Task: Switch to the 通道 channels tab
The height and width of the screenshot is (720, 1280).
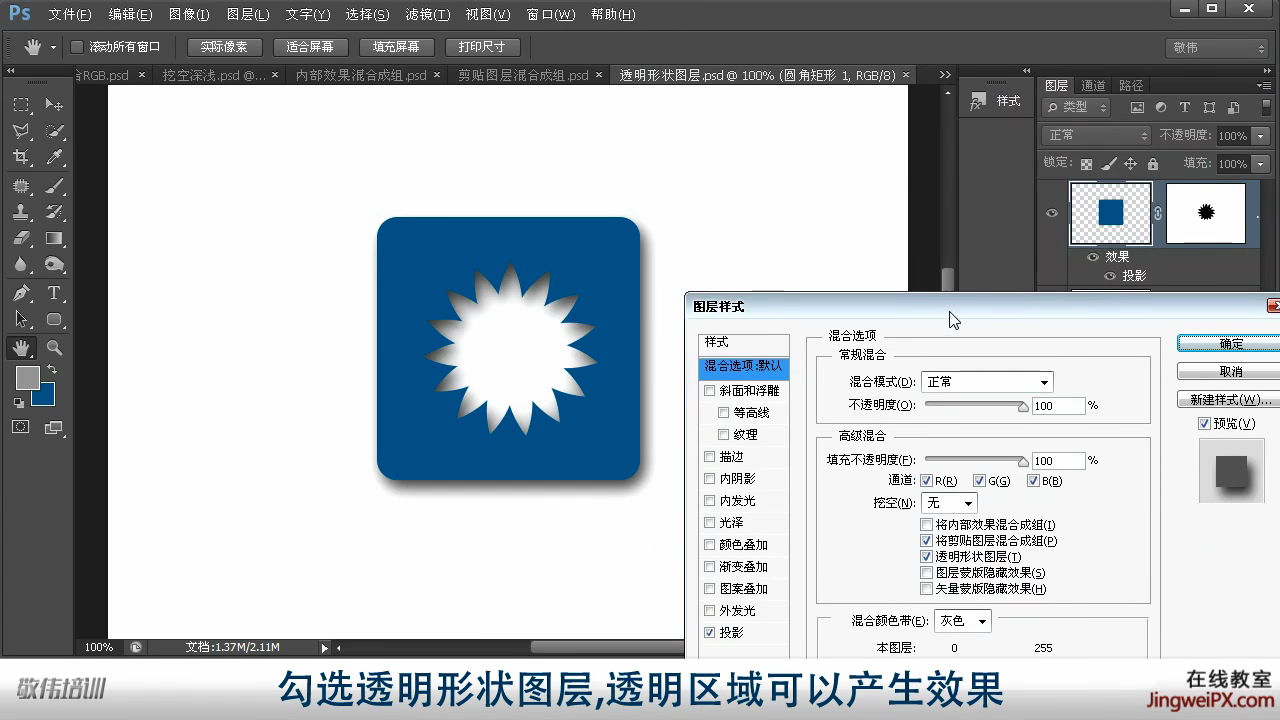Action: [x=1094, y=86]
